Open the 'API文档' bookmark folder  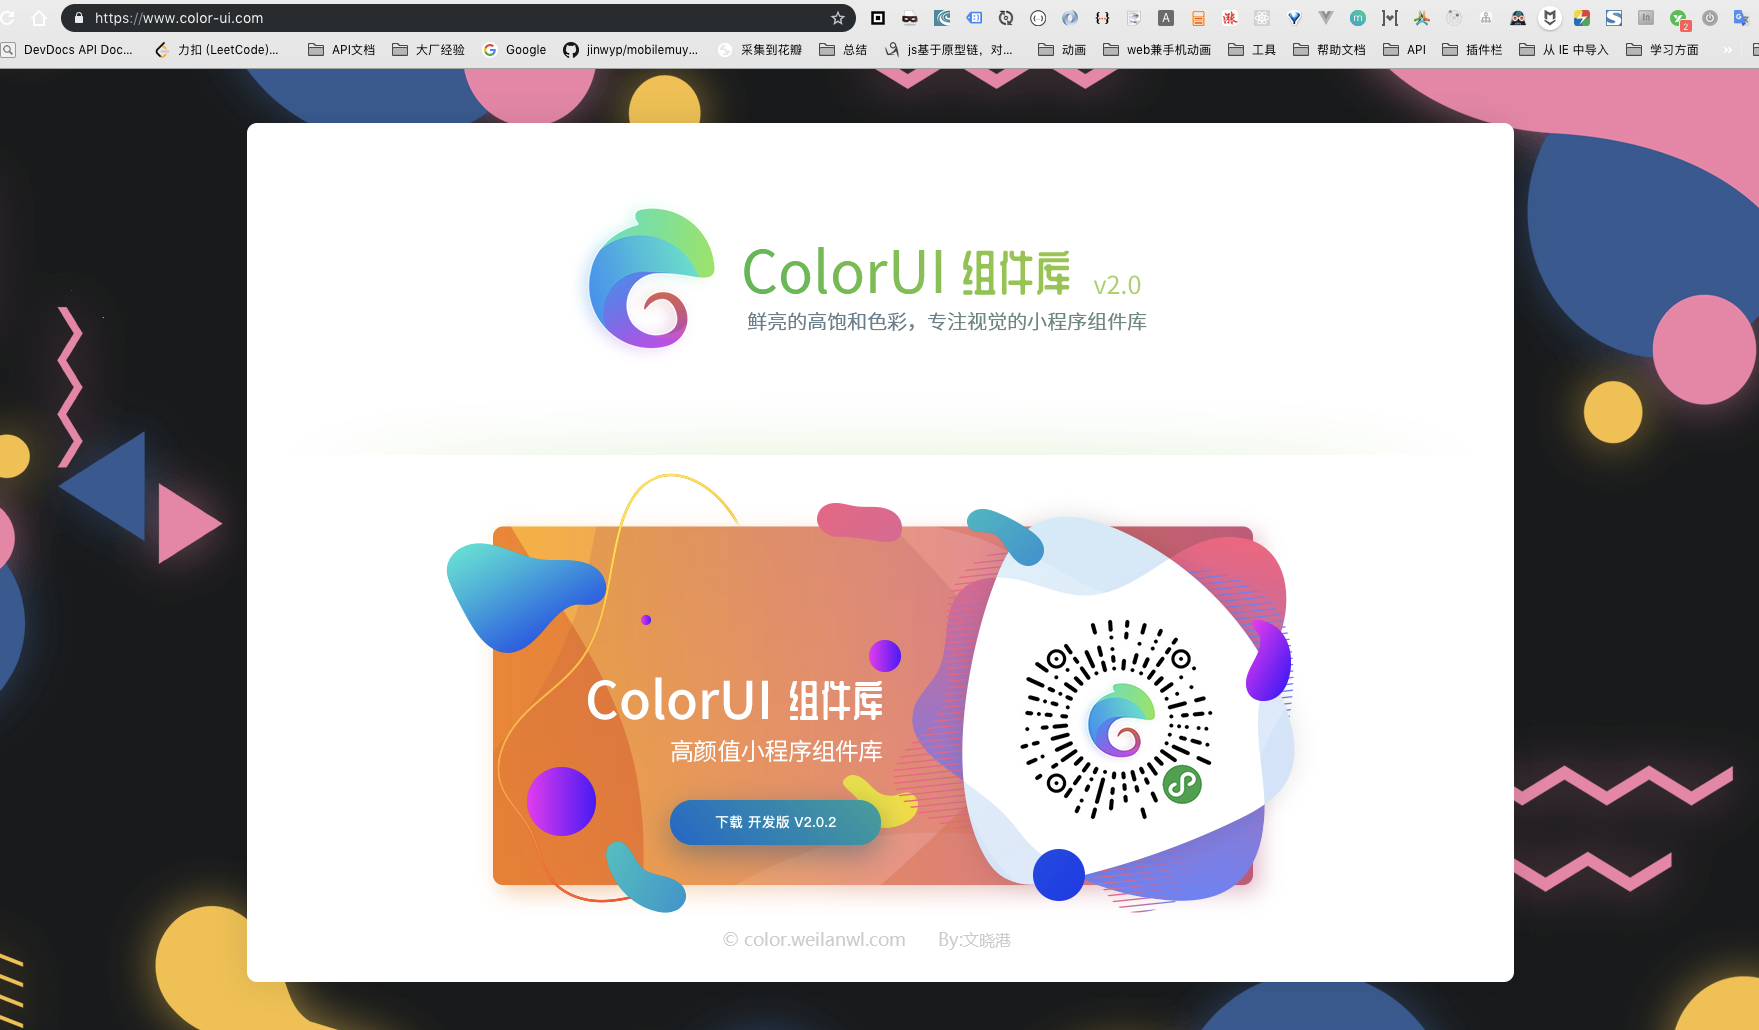click(x=341, y=50)
